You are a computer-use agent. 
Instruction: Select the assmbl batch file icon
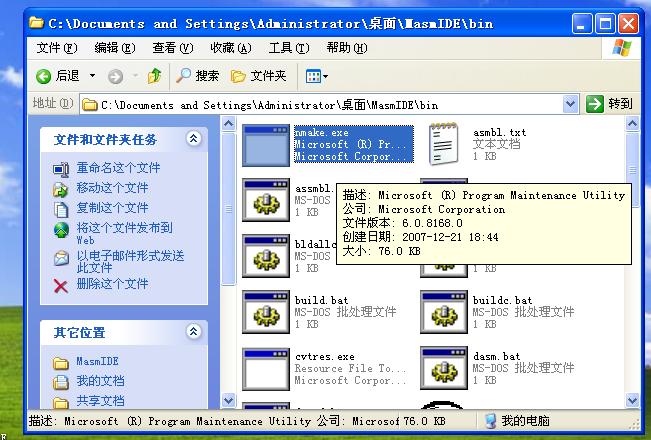click(x=266, y=200)
